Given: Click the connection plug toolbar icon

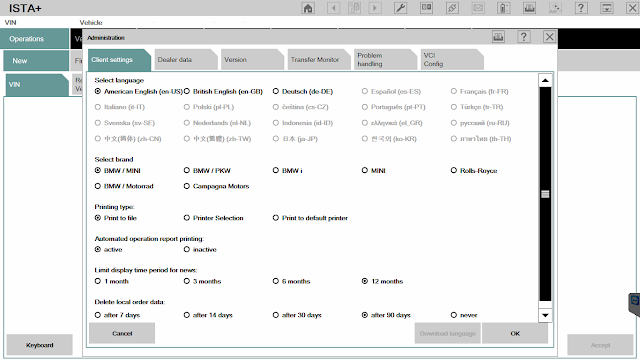Looking at the screenshot, I should point(452,8).
